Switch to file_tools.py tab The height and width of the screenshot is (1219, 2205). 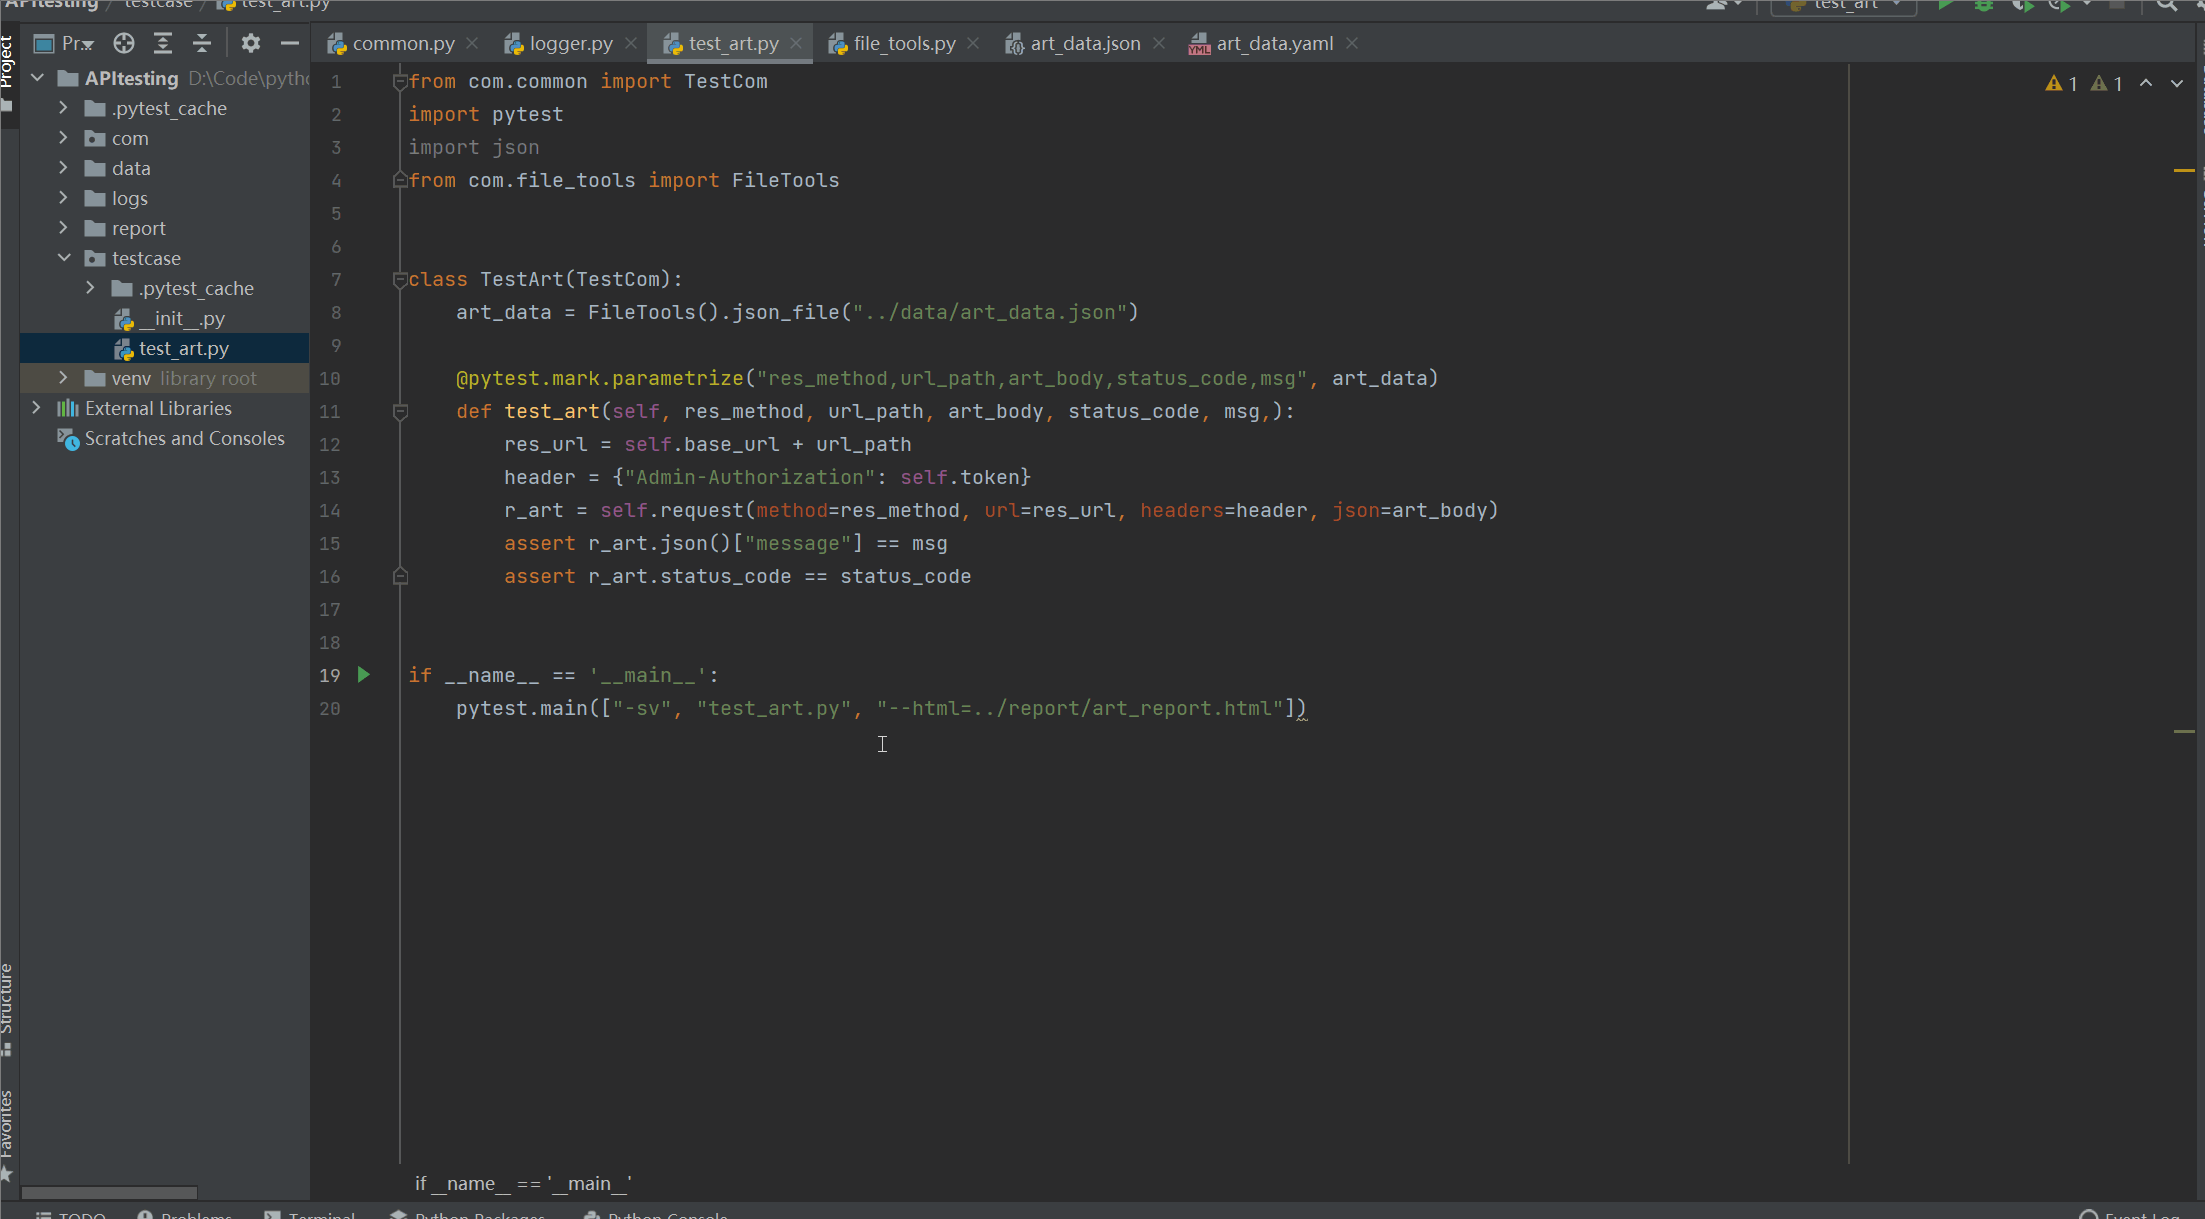pyautogui.click(x=904, y=43)
